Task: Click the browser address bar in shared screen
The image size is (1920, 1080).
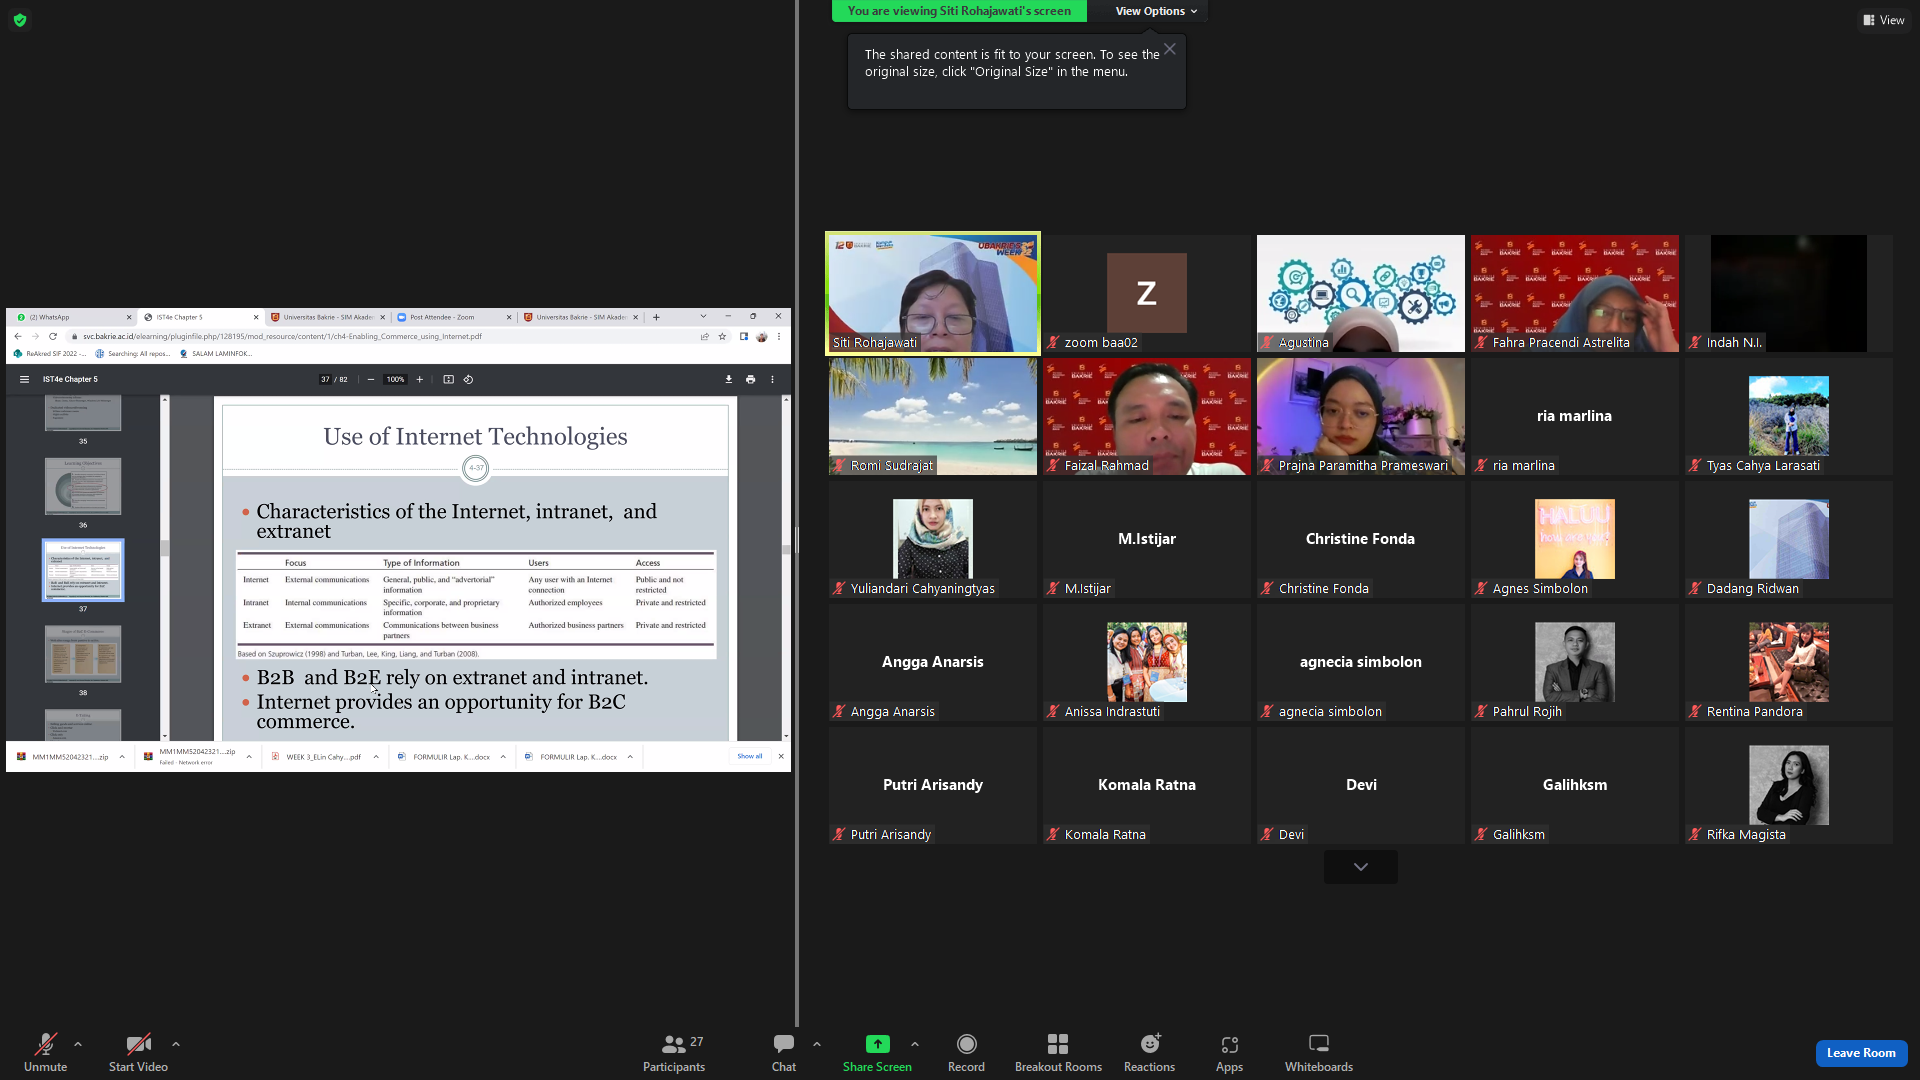Action: [385, 337]
